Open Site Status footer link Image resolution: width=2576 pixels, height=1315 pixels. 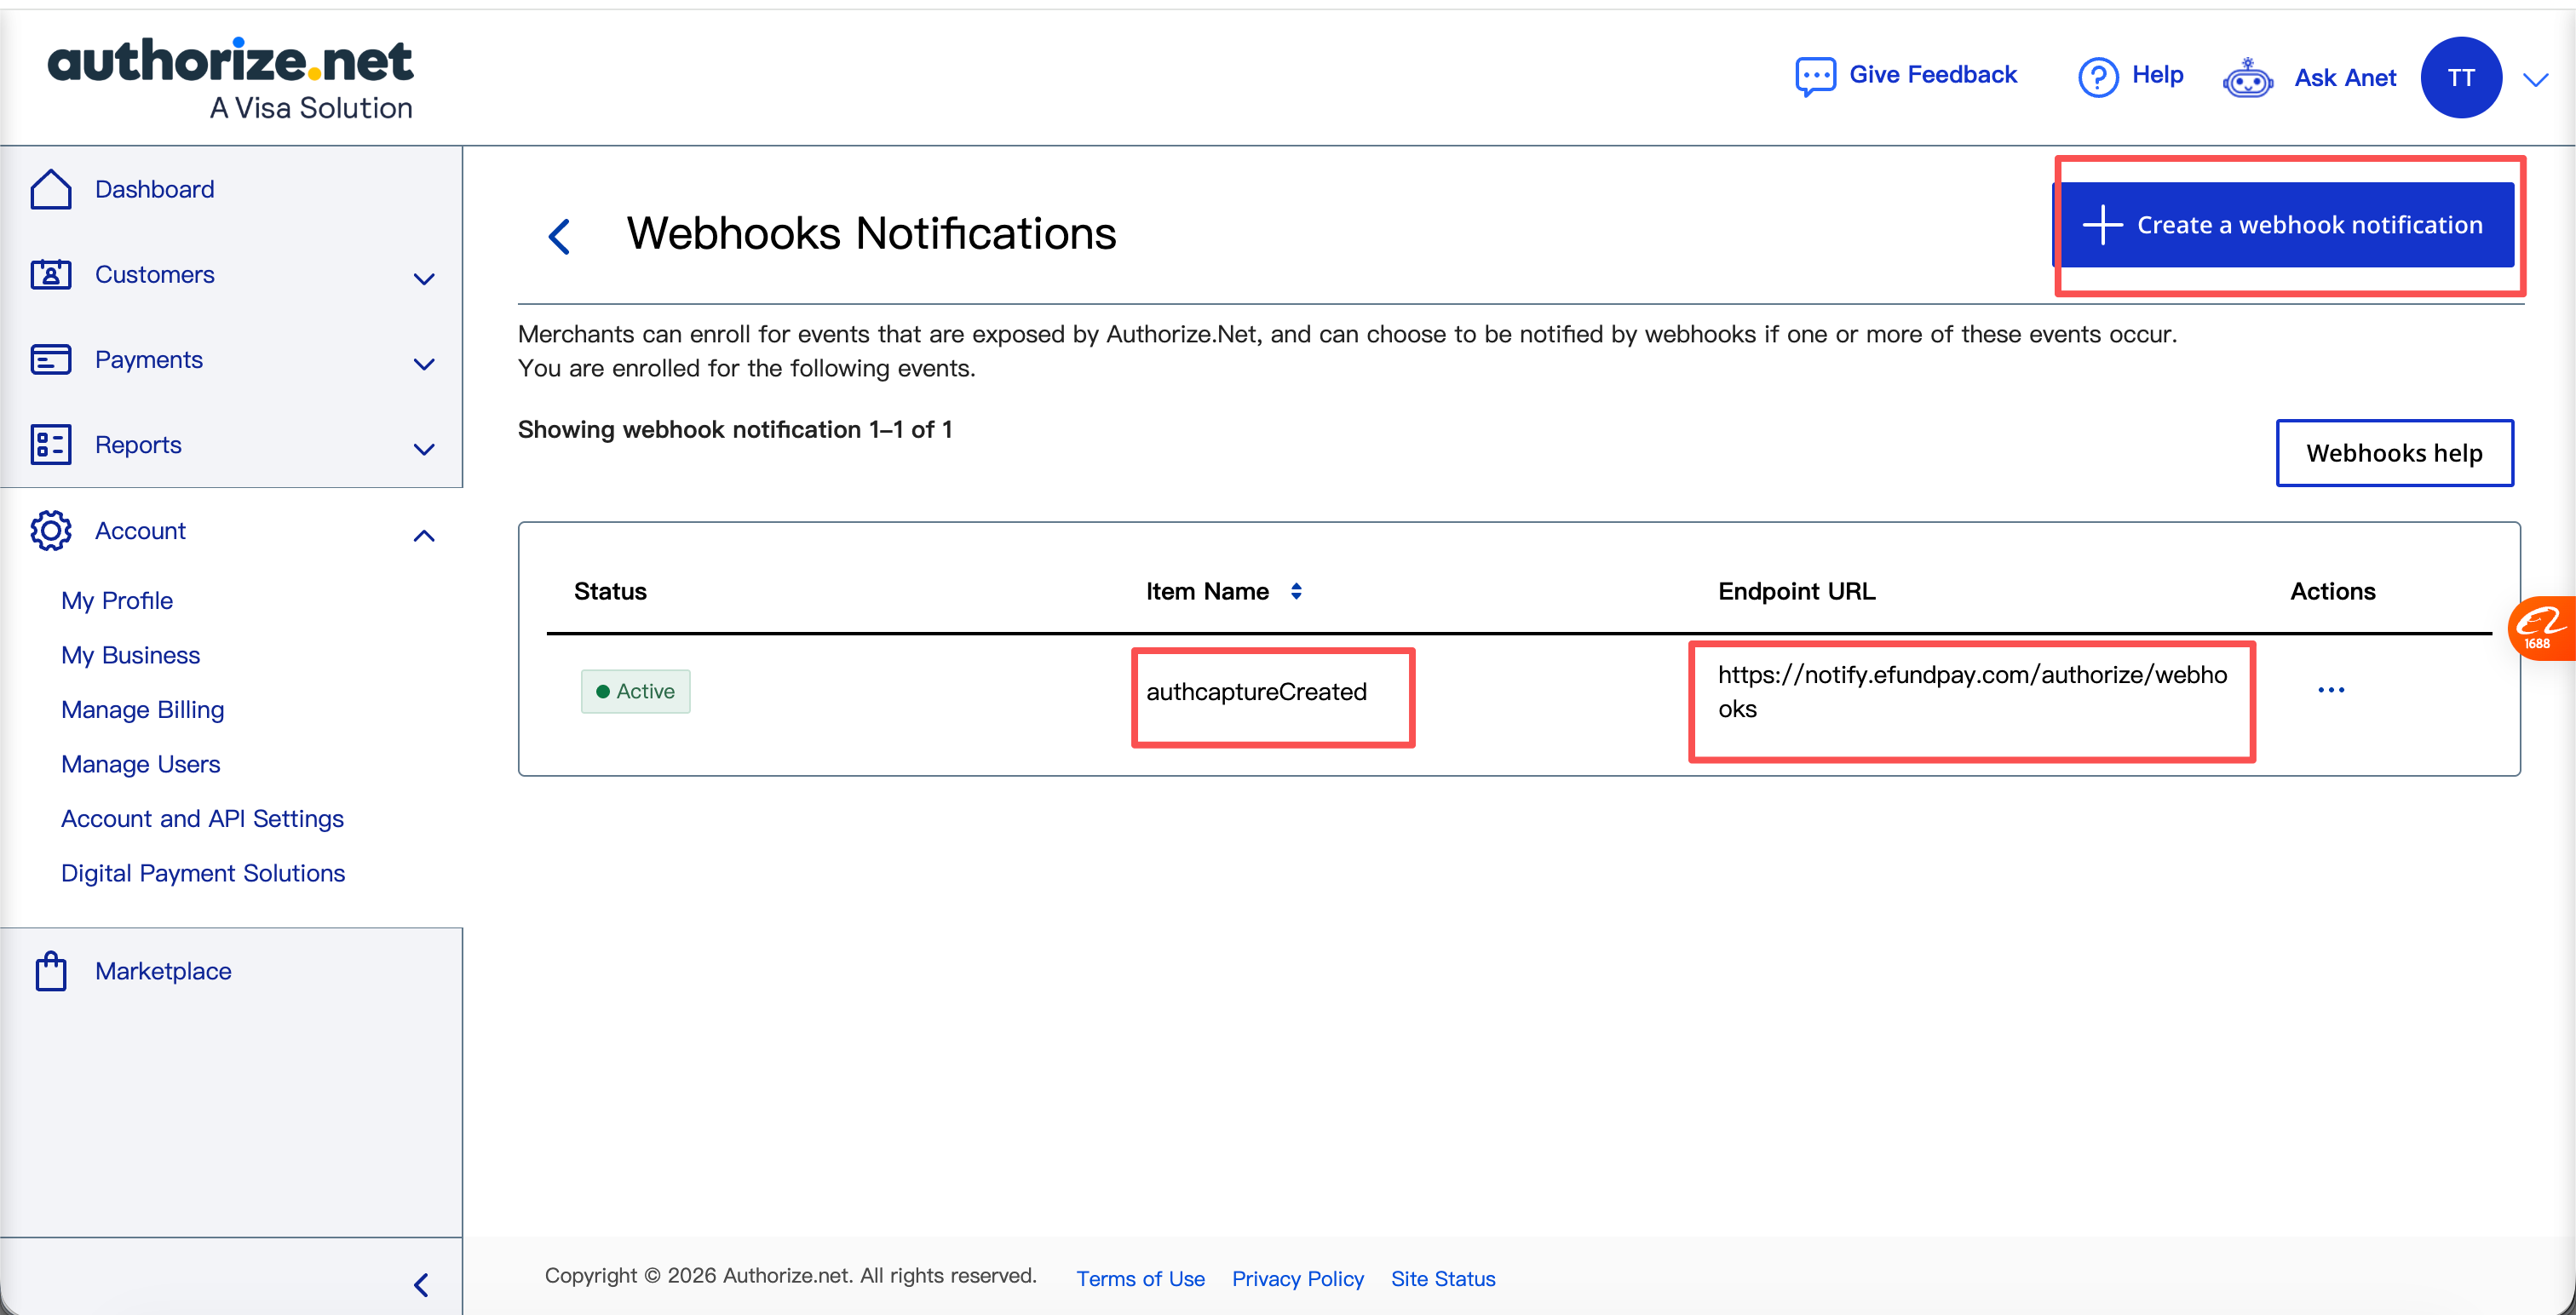click(1442, 1278)
